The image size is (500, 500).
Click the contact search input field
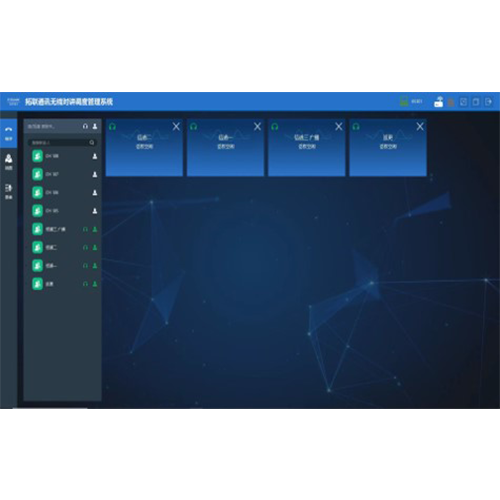coord(62,143)
